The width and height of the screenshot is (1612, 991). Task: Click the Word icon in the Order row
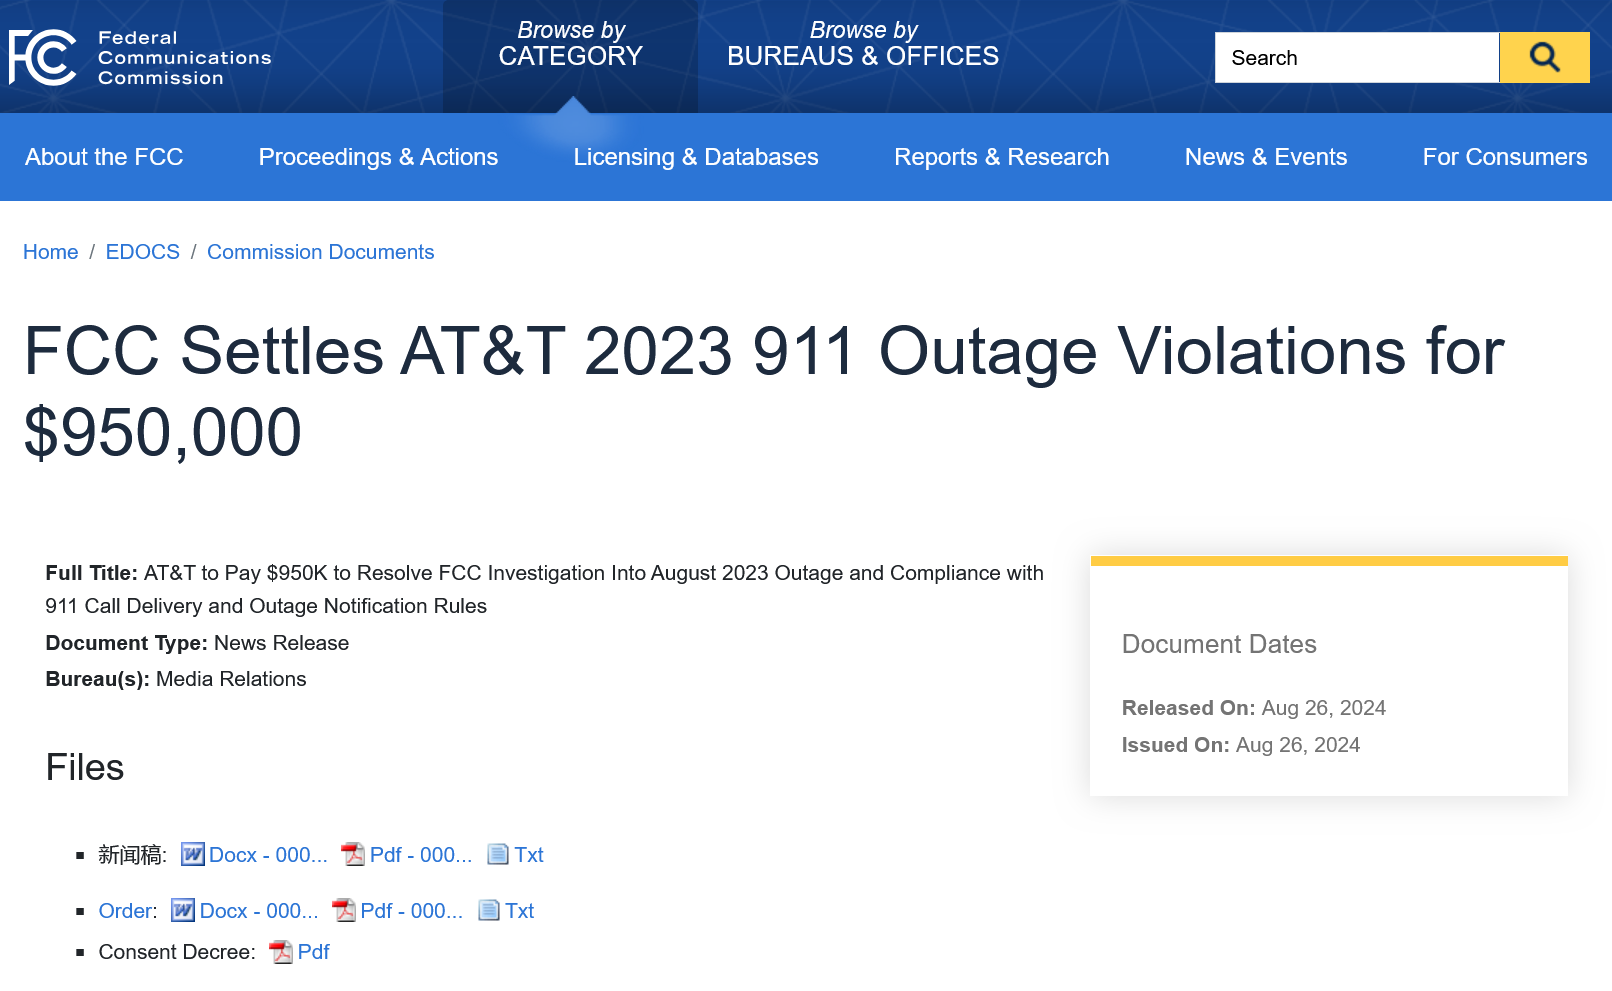coord(183,910)
